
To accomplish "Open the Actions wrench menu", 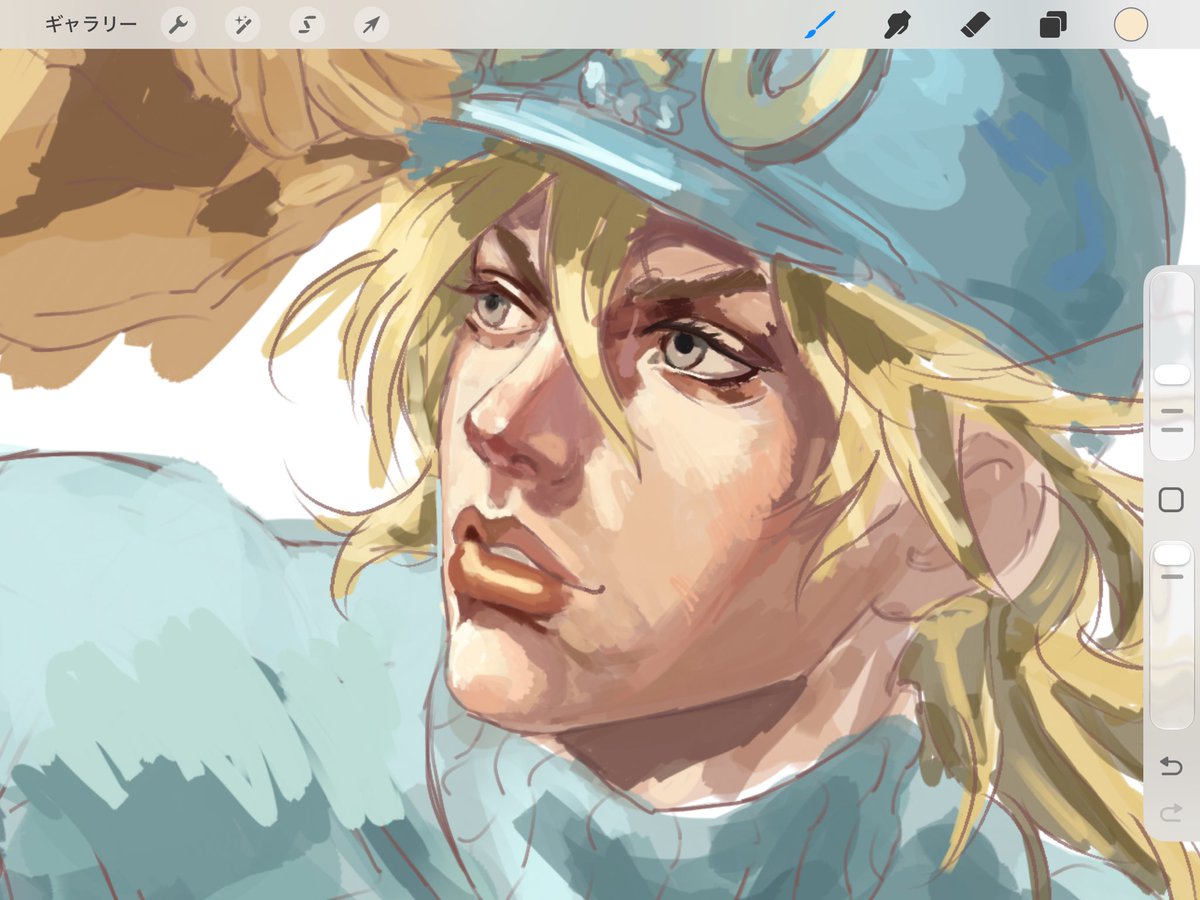I will [177, 25].
